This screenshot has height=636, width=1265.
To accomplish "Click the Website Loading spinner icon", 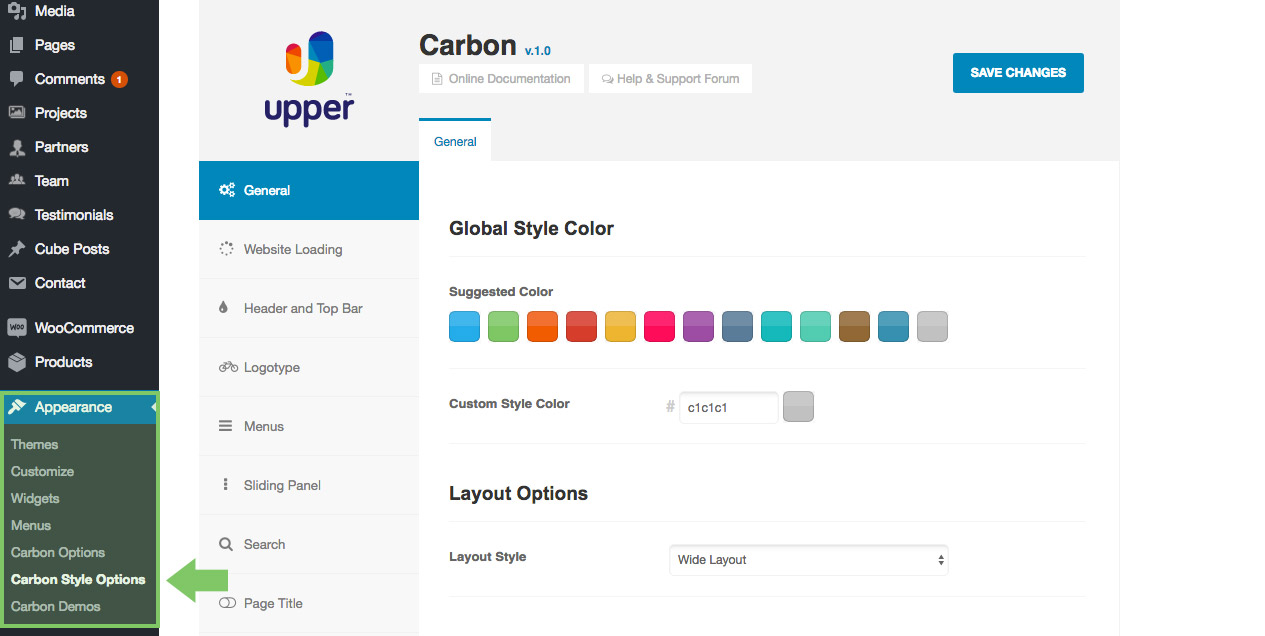I will pyautogui.click(x=227, y=249).
